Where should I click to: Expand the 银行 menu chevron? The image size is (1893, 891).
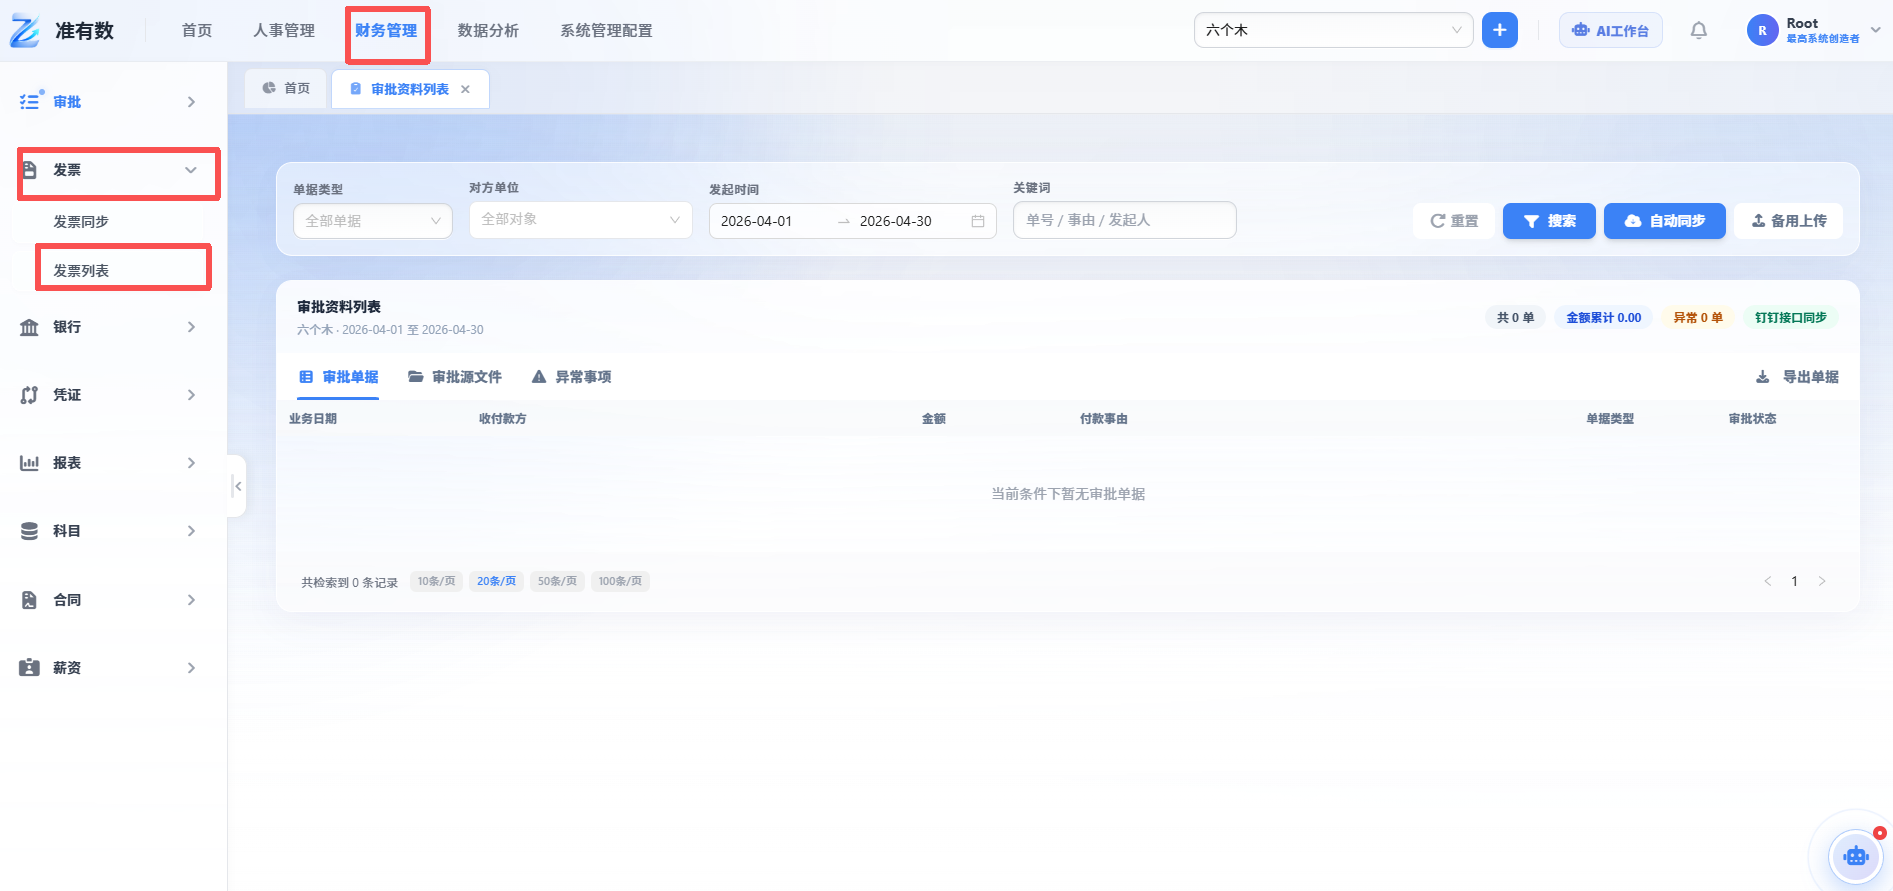[191, 327]
